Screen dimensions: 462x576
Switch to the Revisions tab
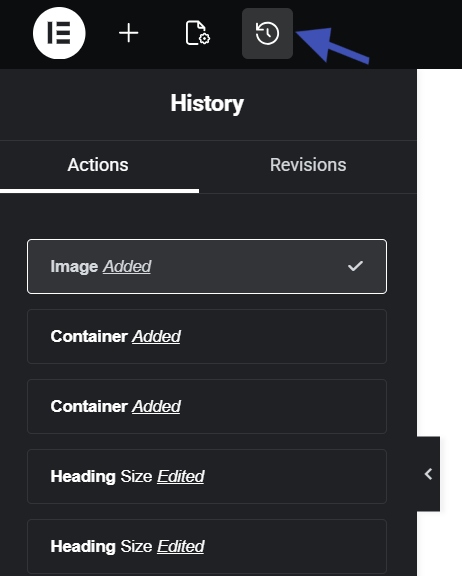(x=308, y=165)
